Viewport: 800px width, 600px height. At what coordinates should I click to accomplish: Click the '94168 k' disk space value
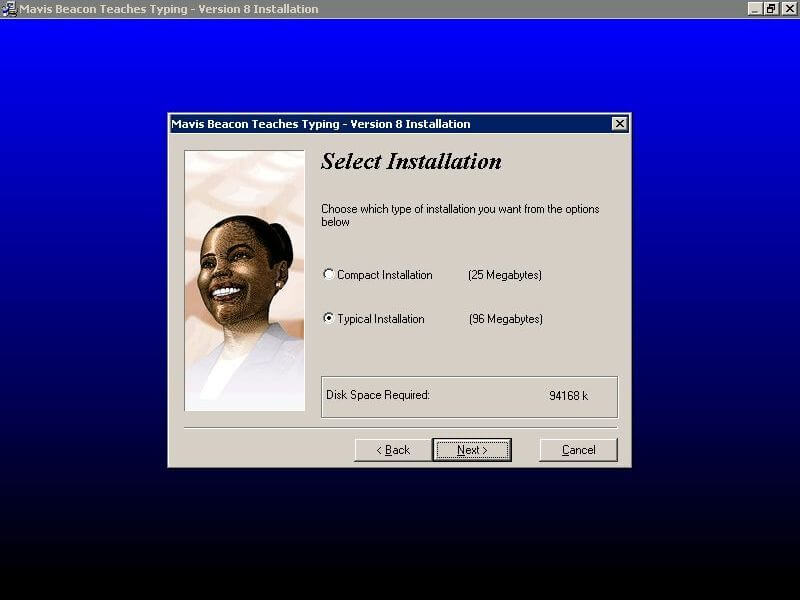[x=568, y=395]
